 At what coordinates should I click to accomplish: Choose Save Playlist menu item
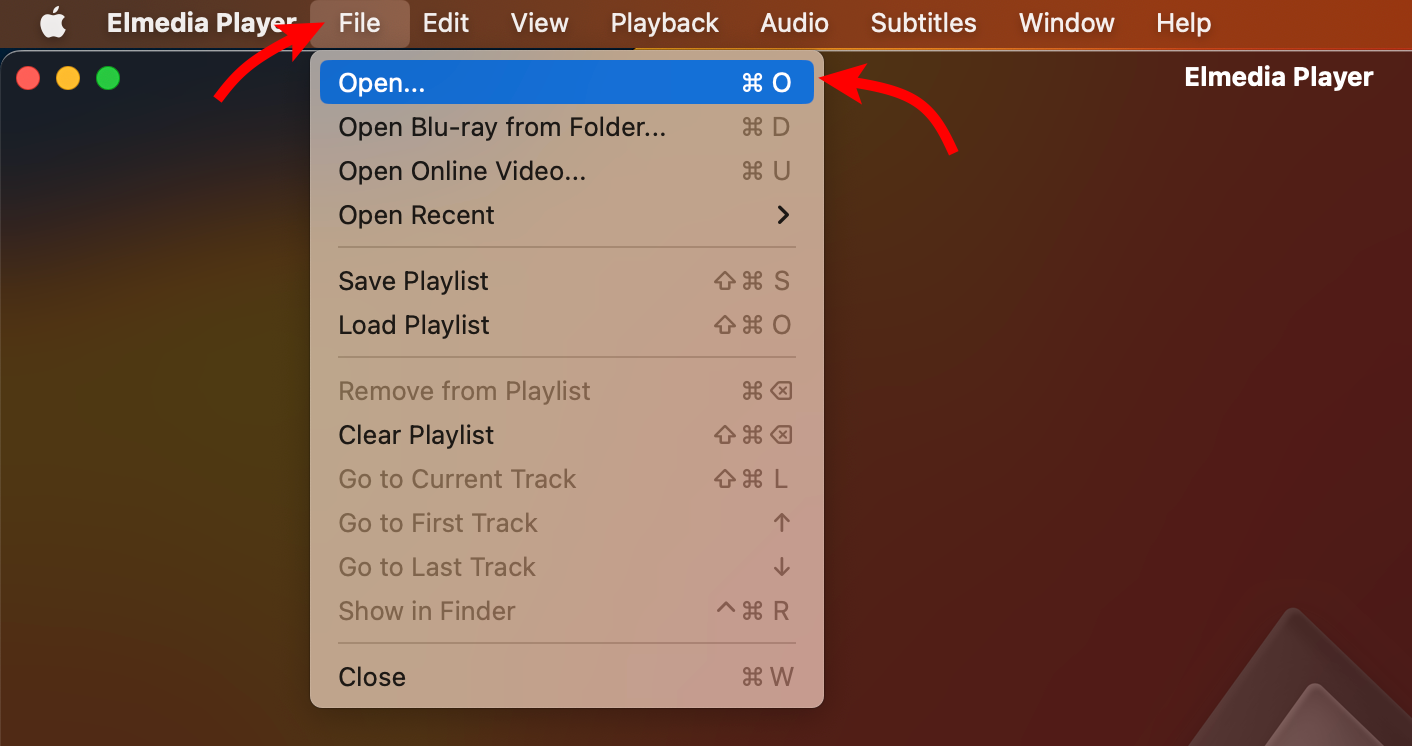[566, 281]
